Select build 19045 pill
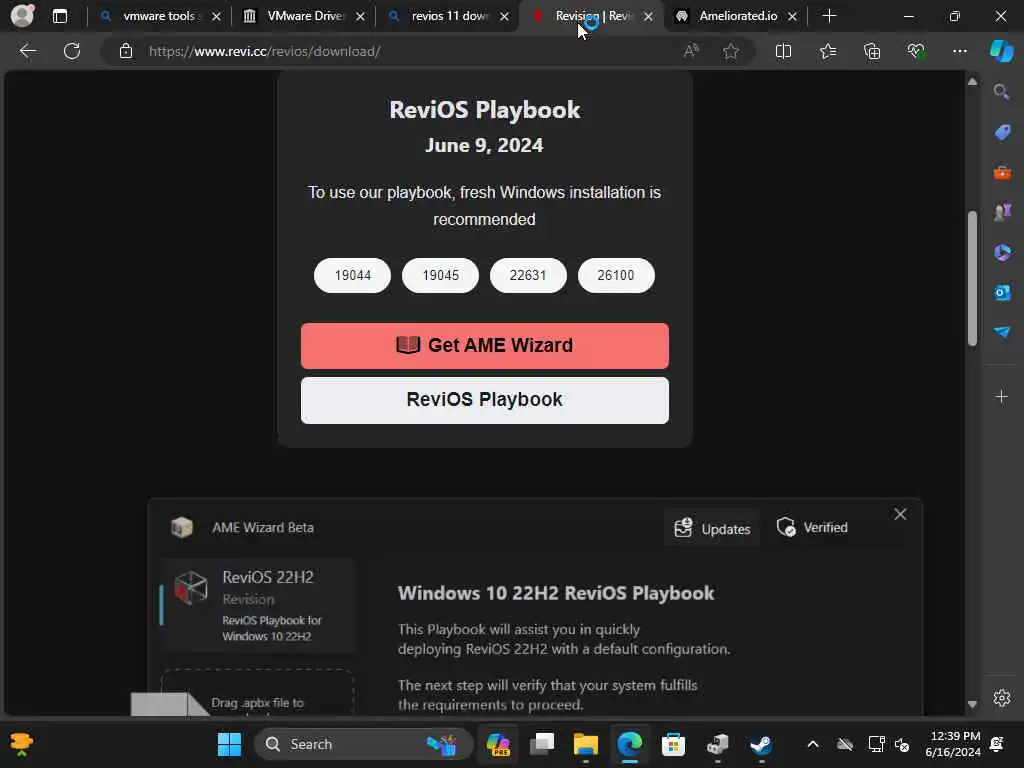The height and width of the screenshot is (768, 1024). pyautogui.click(x=440, y=276)
